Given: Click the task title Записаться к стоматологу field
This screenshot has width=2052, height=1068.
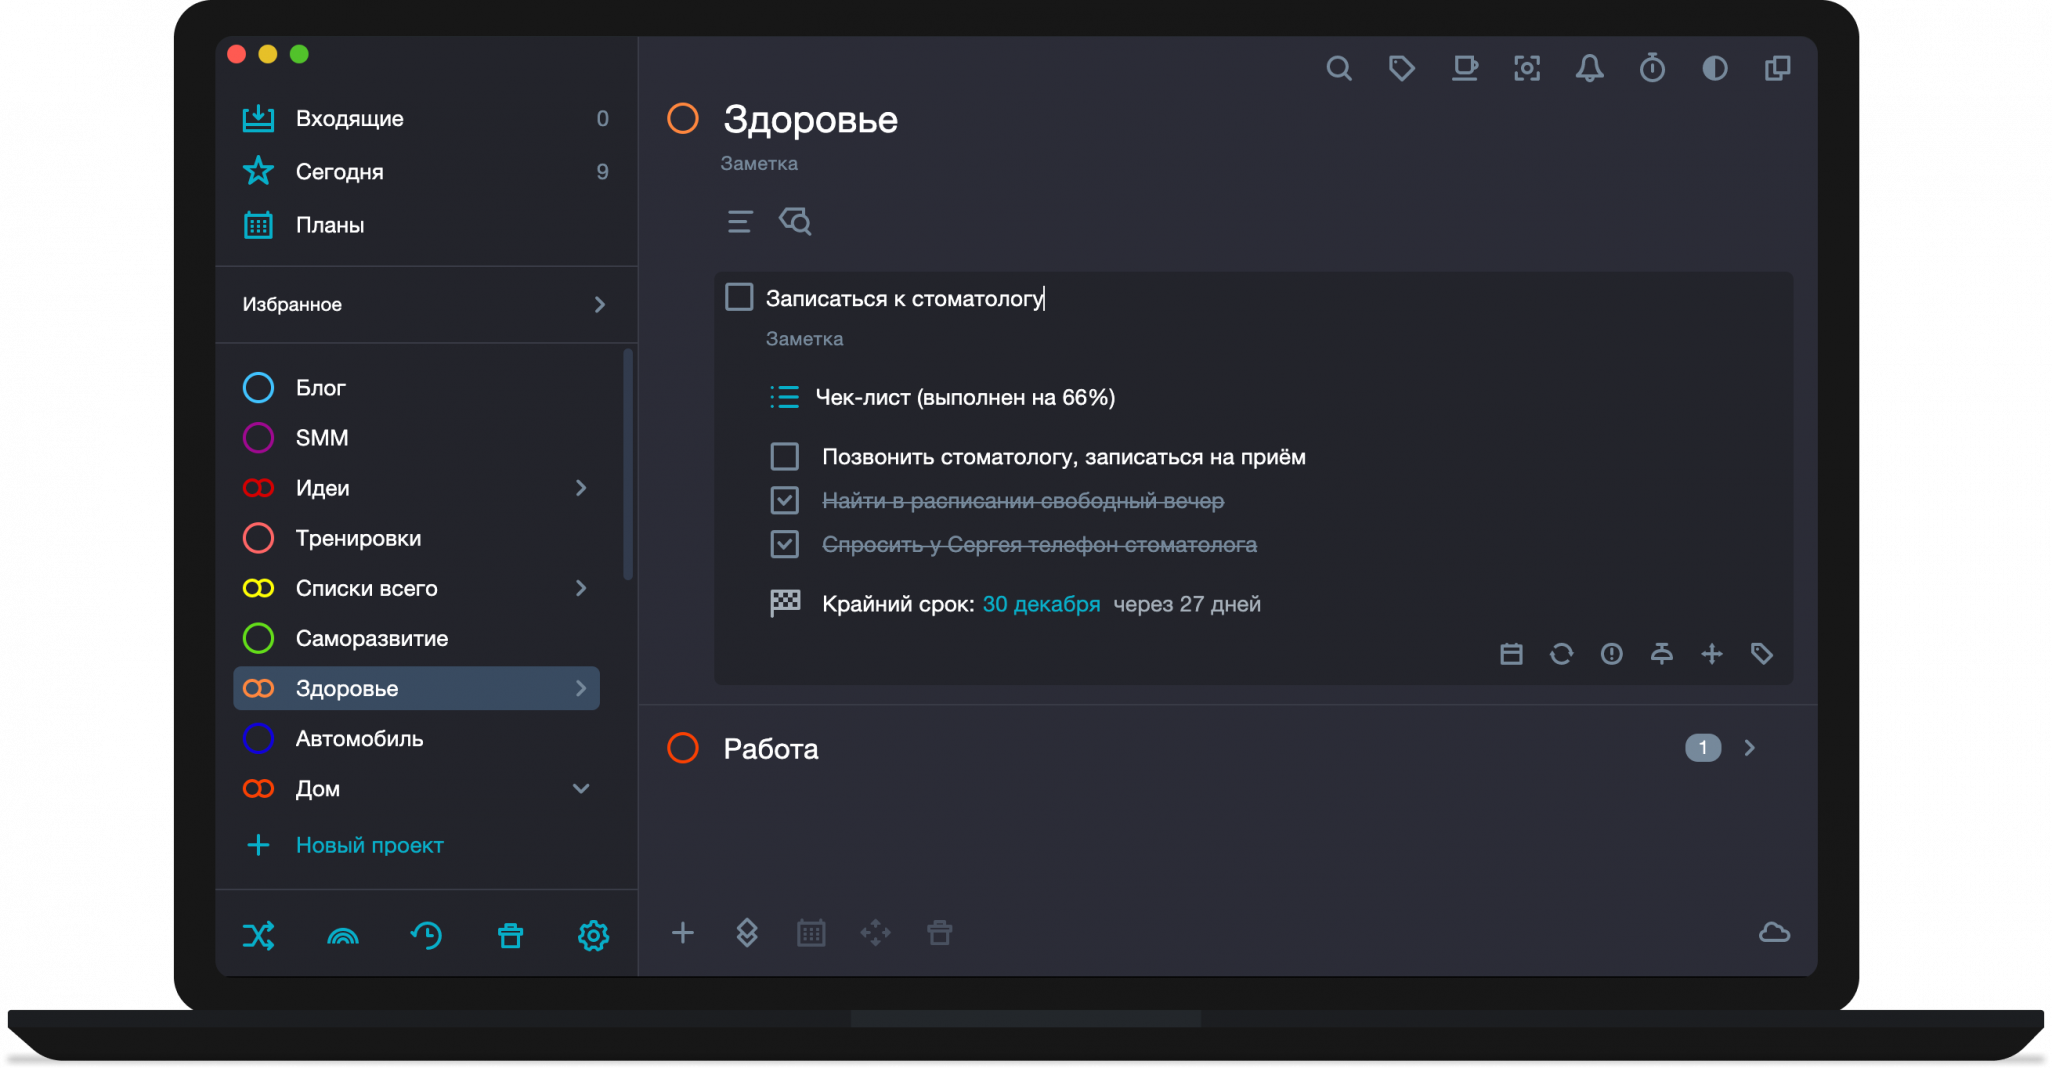Looking at the screenshot, I should [x=905, y=298].
